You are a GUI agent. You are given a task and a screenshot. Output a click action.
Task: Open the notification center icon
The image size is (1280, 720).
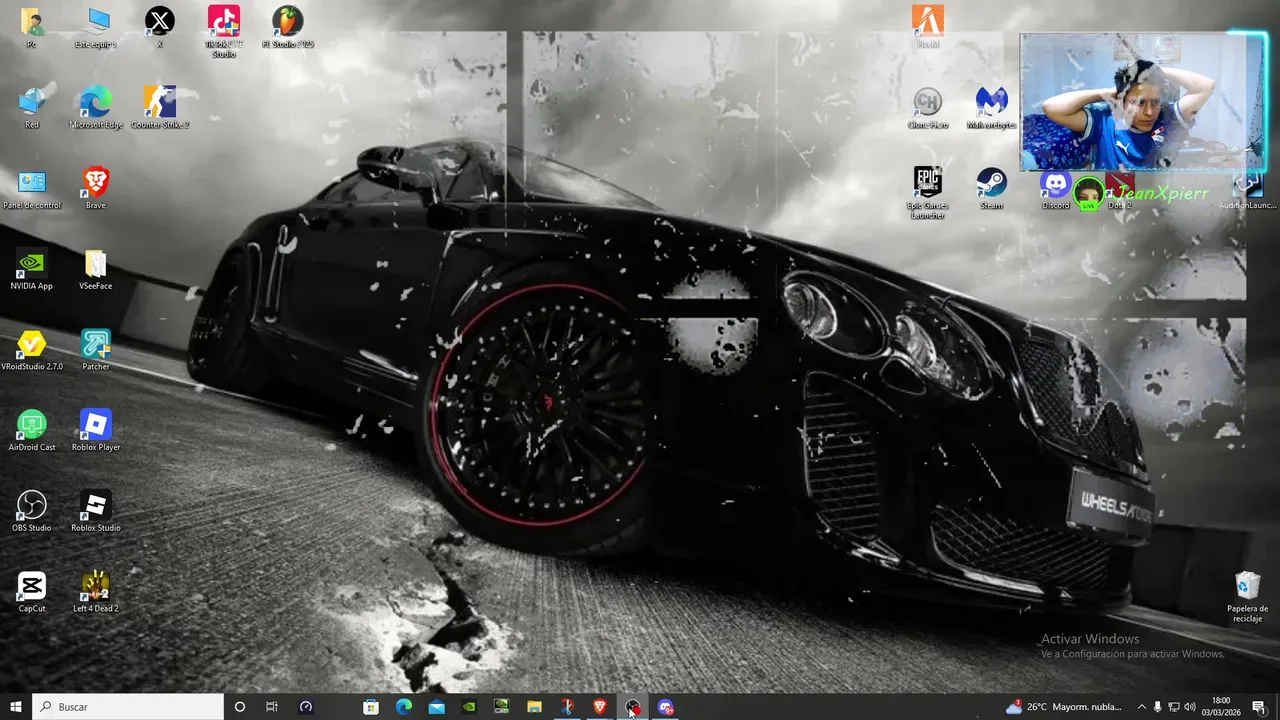(1259, 707)
